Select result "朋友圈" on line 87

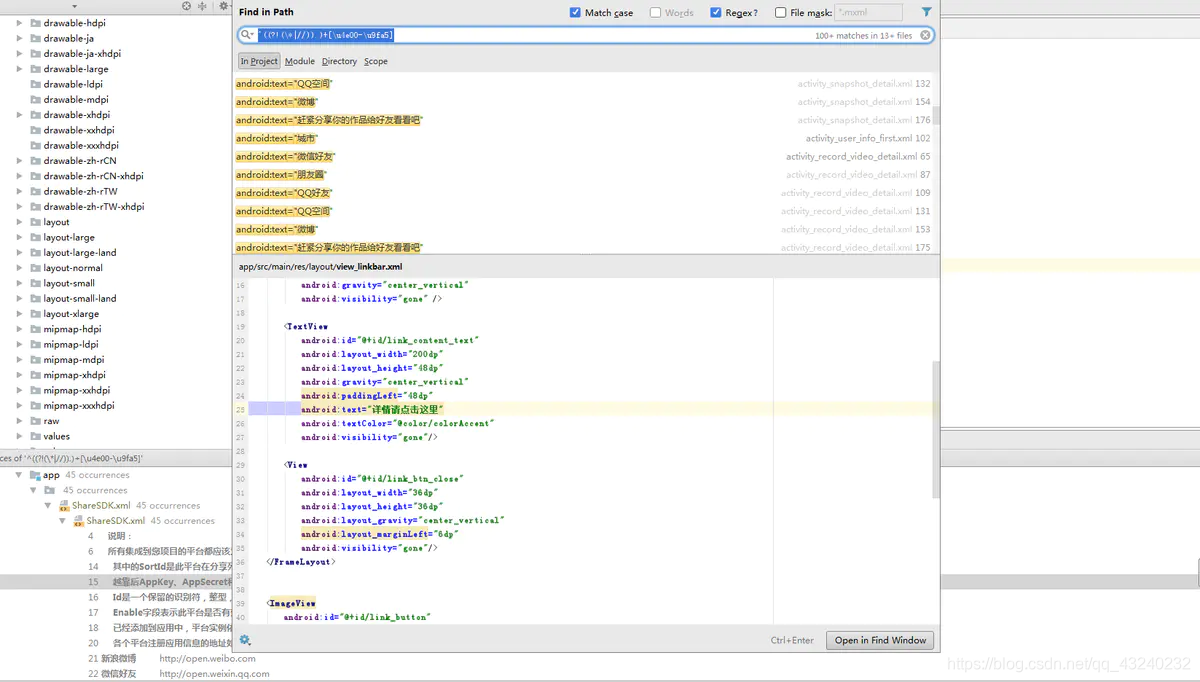click(x=583, y=175)
